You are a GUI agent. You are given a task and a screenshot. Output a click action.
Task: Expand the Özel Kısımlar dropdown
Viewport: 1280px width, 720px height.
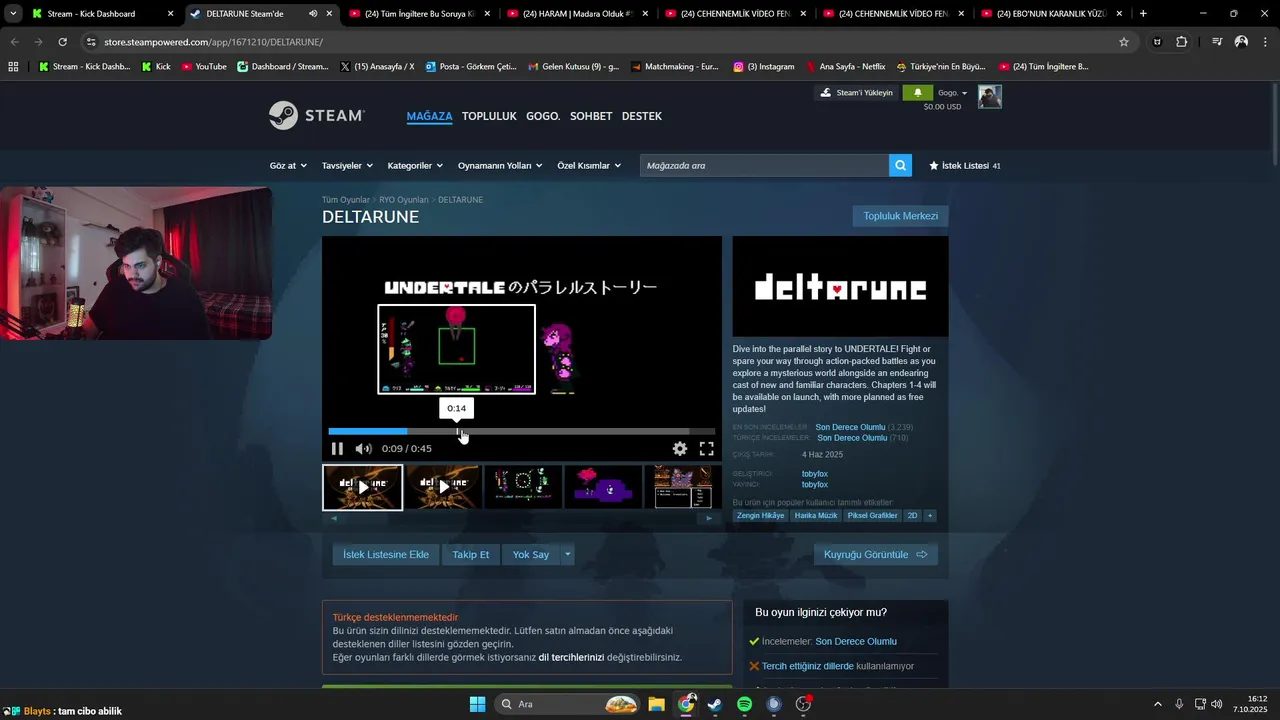click(x=589, y=165)
